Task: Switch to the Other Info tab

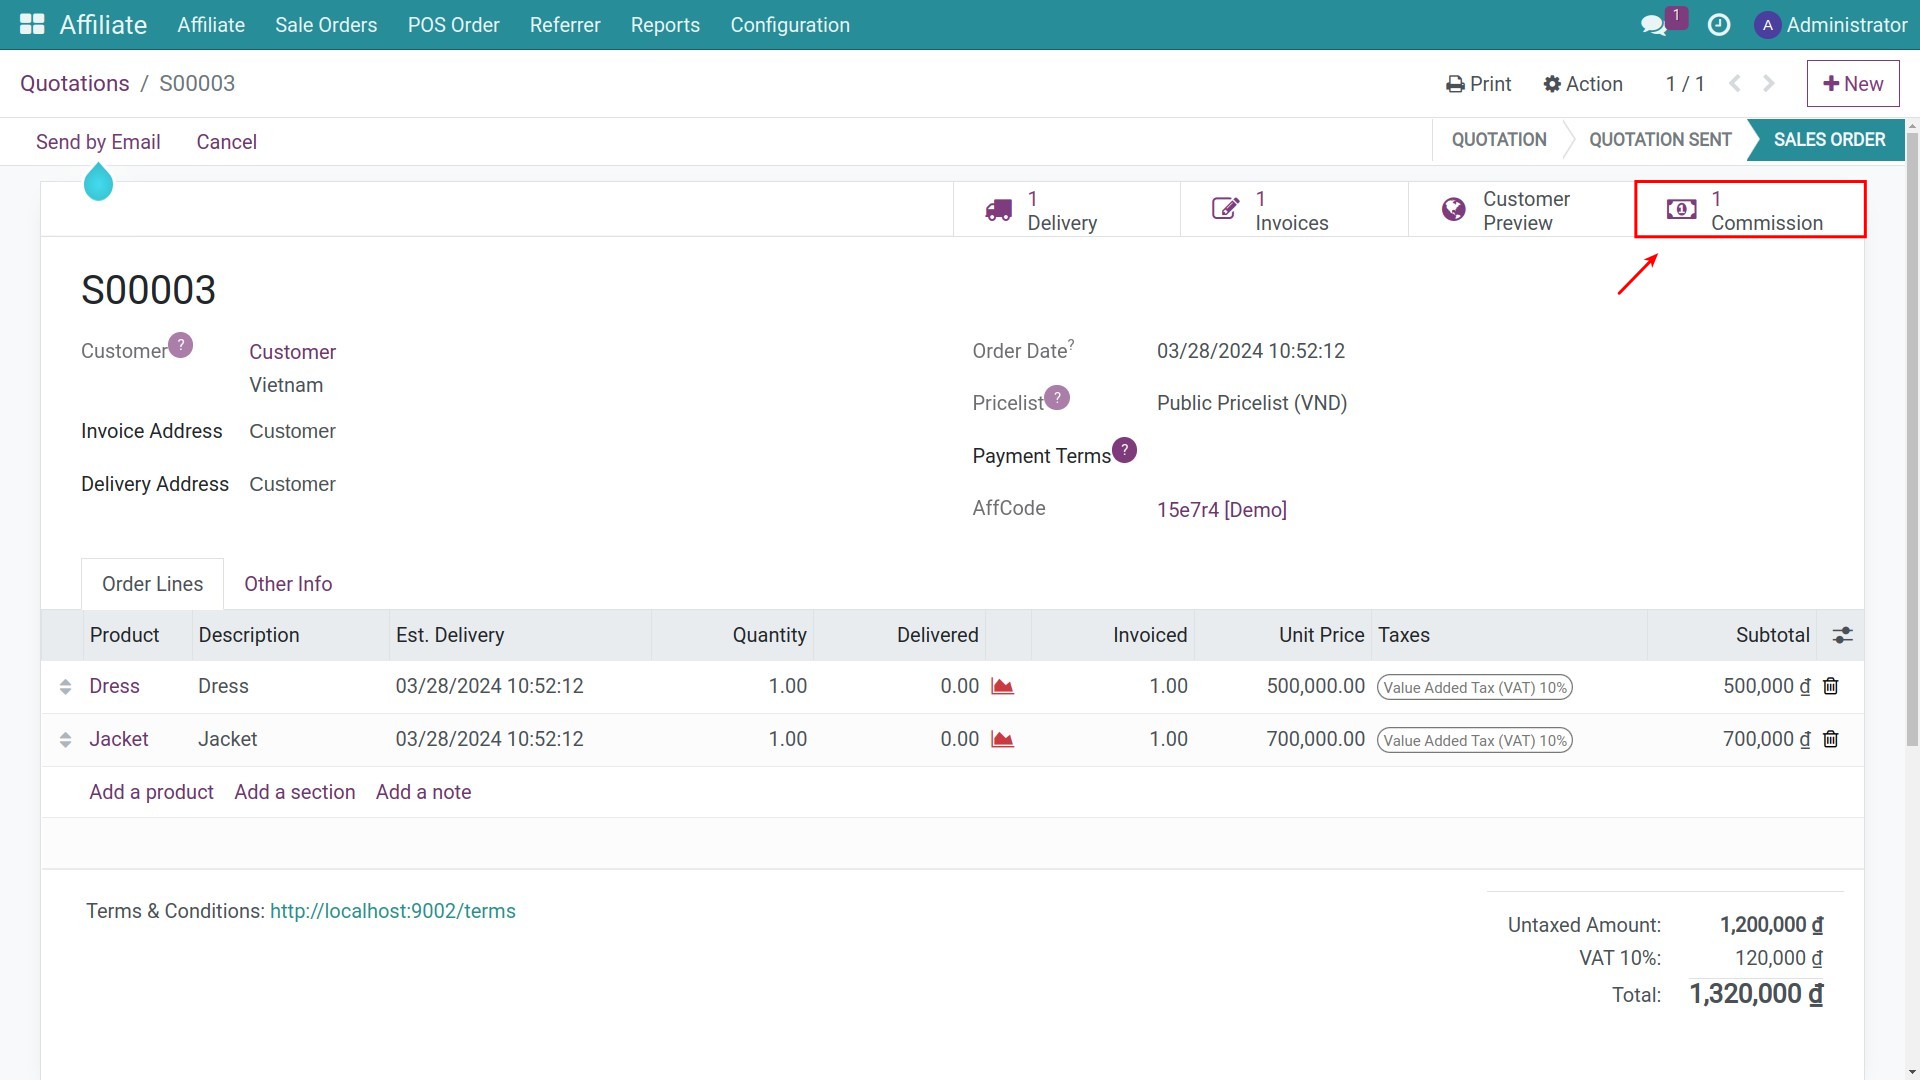Action: point(288,584)
